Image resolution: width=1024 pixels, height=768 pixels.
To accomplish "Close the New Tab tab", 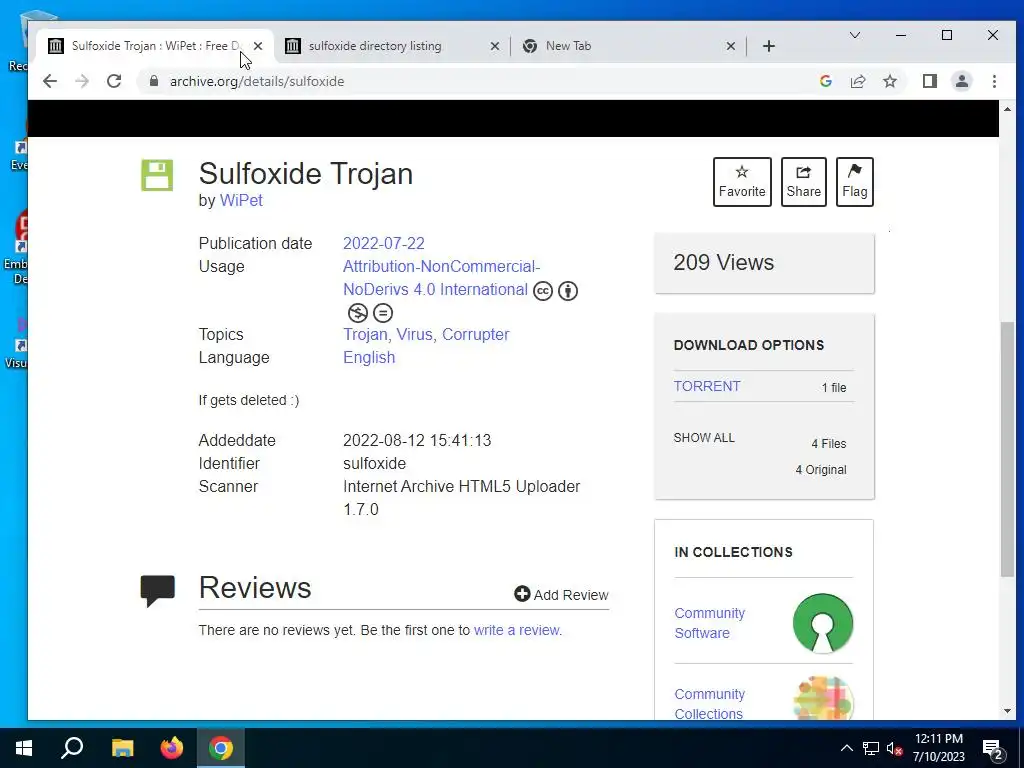I will coord(731,46).
